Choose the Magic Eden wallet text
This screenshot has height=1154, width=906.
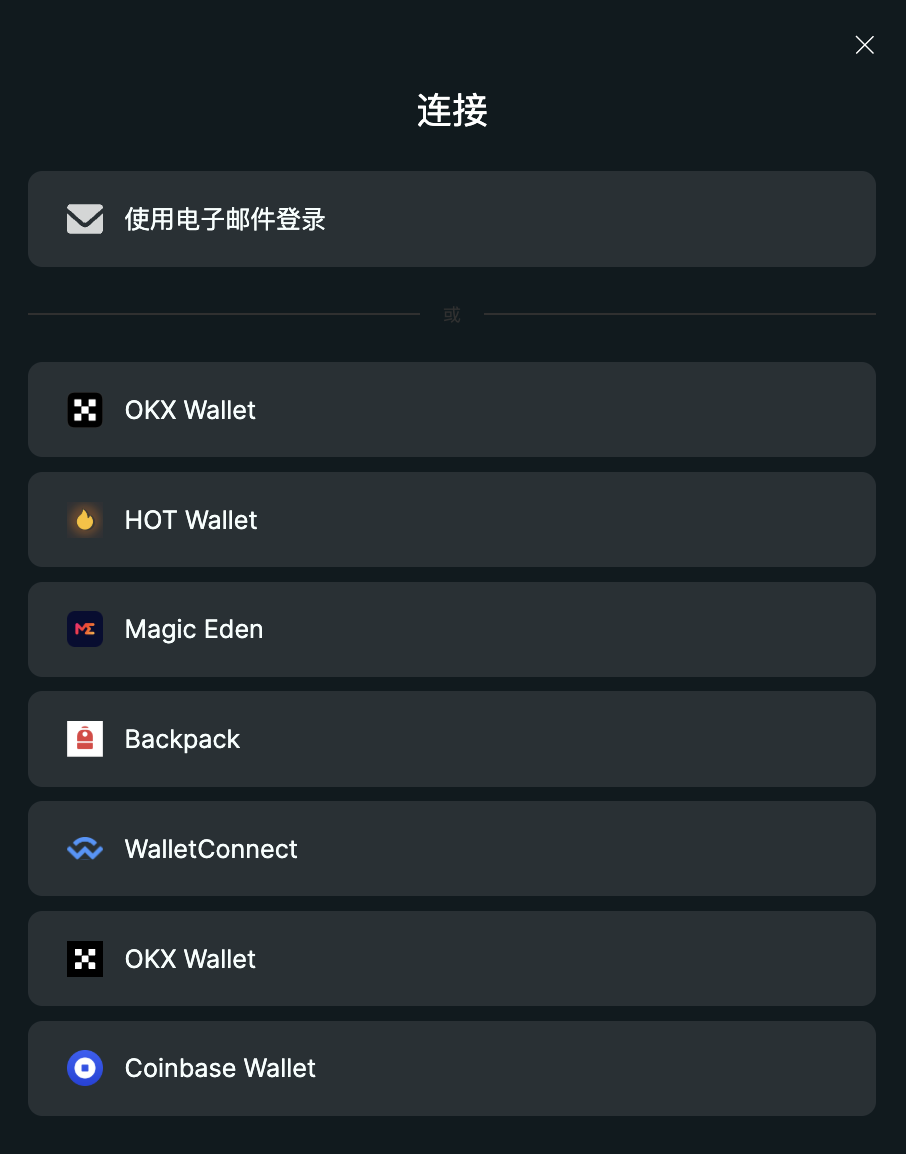[x=194, y=630]
